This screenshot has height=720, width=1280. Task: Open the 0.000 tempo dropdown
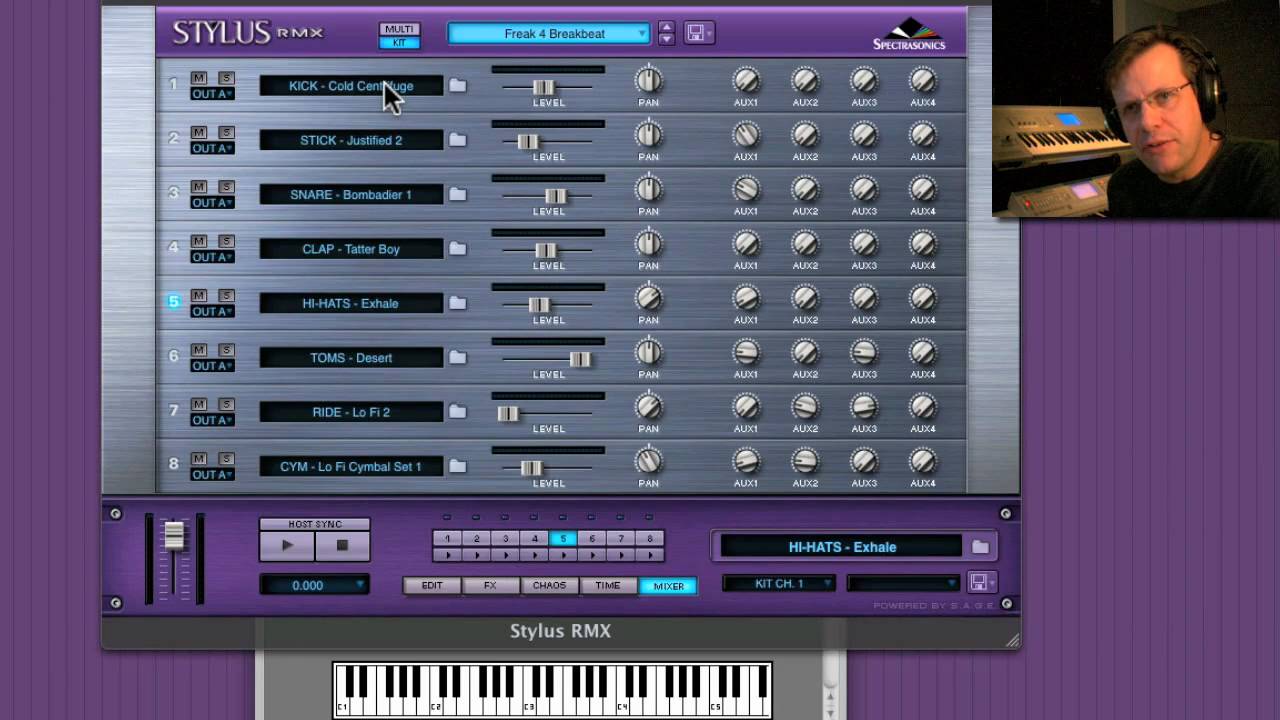coord(314,585)
